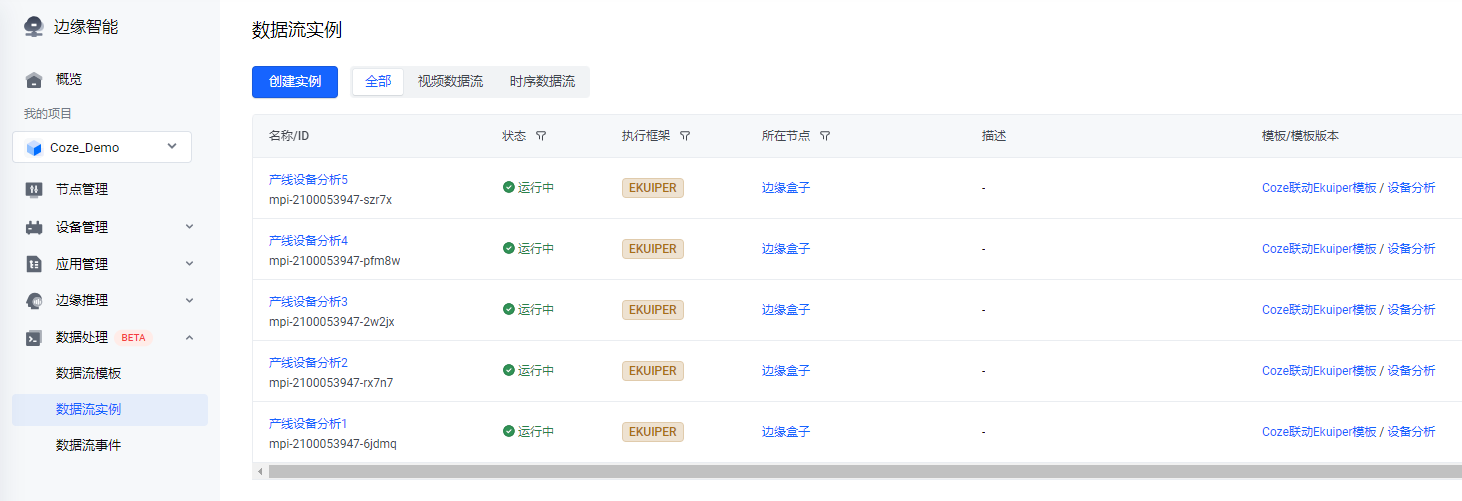
Task: Expand the 边缘推理 submenu chevron
Action: click(189, 300)
